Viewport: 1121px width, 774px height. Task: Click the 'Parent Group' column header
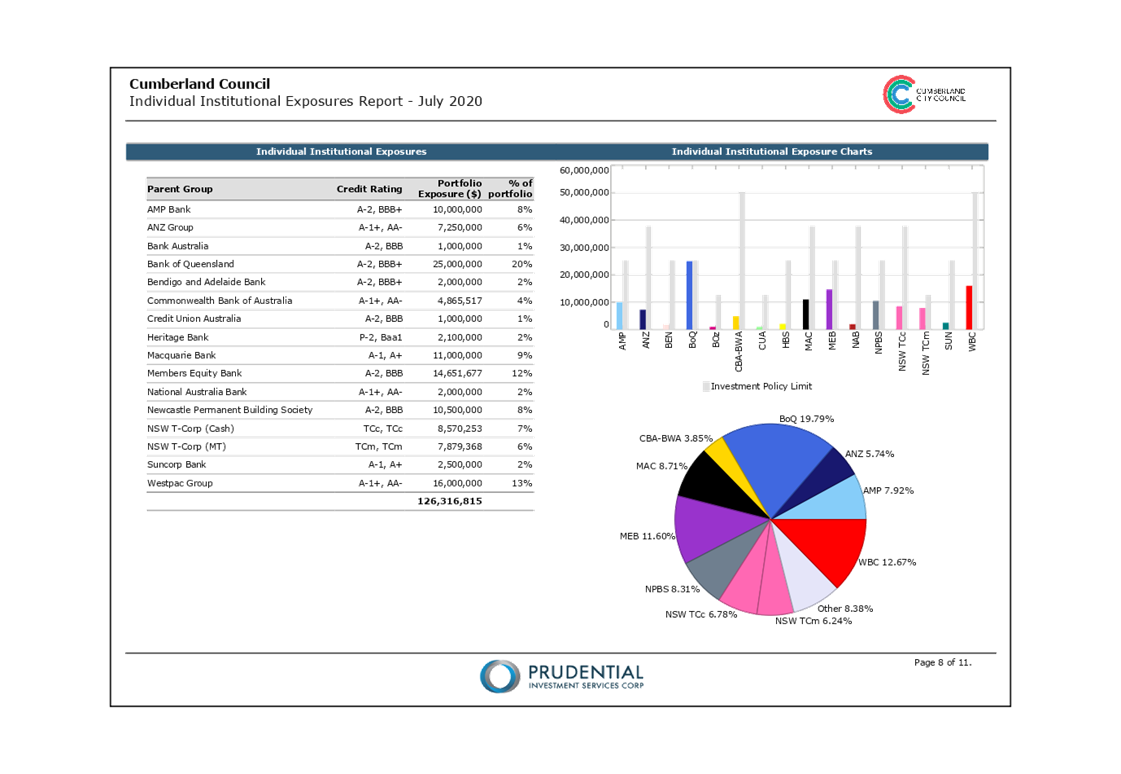click(x=179, y=189)
